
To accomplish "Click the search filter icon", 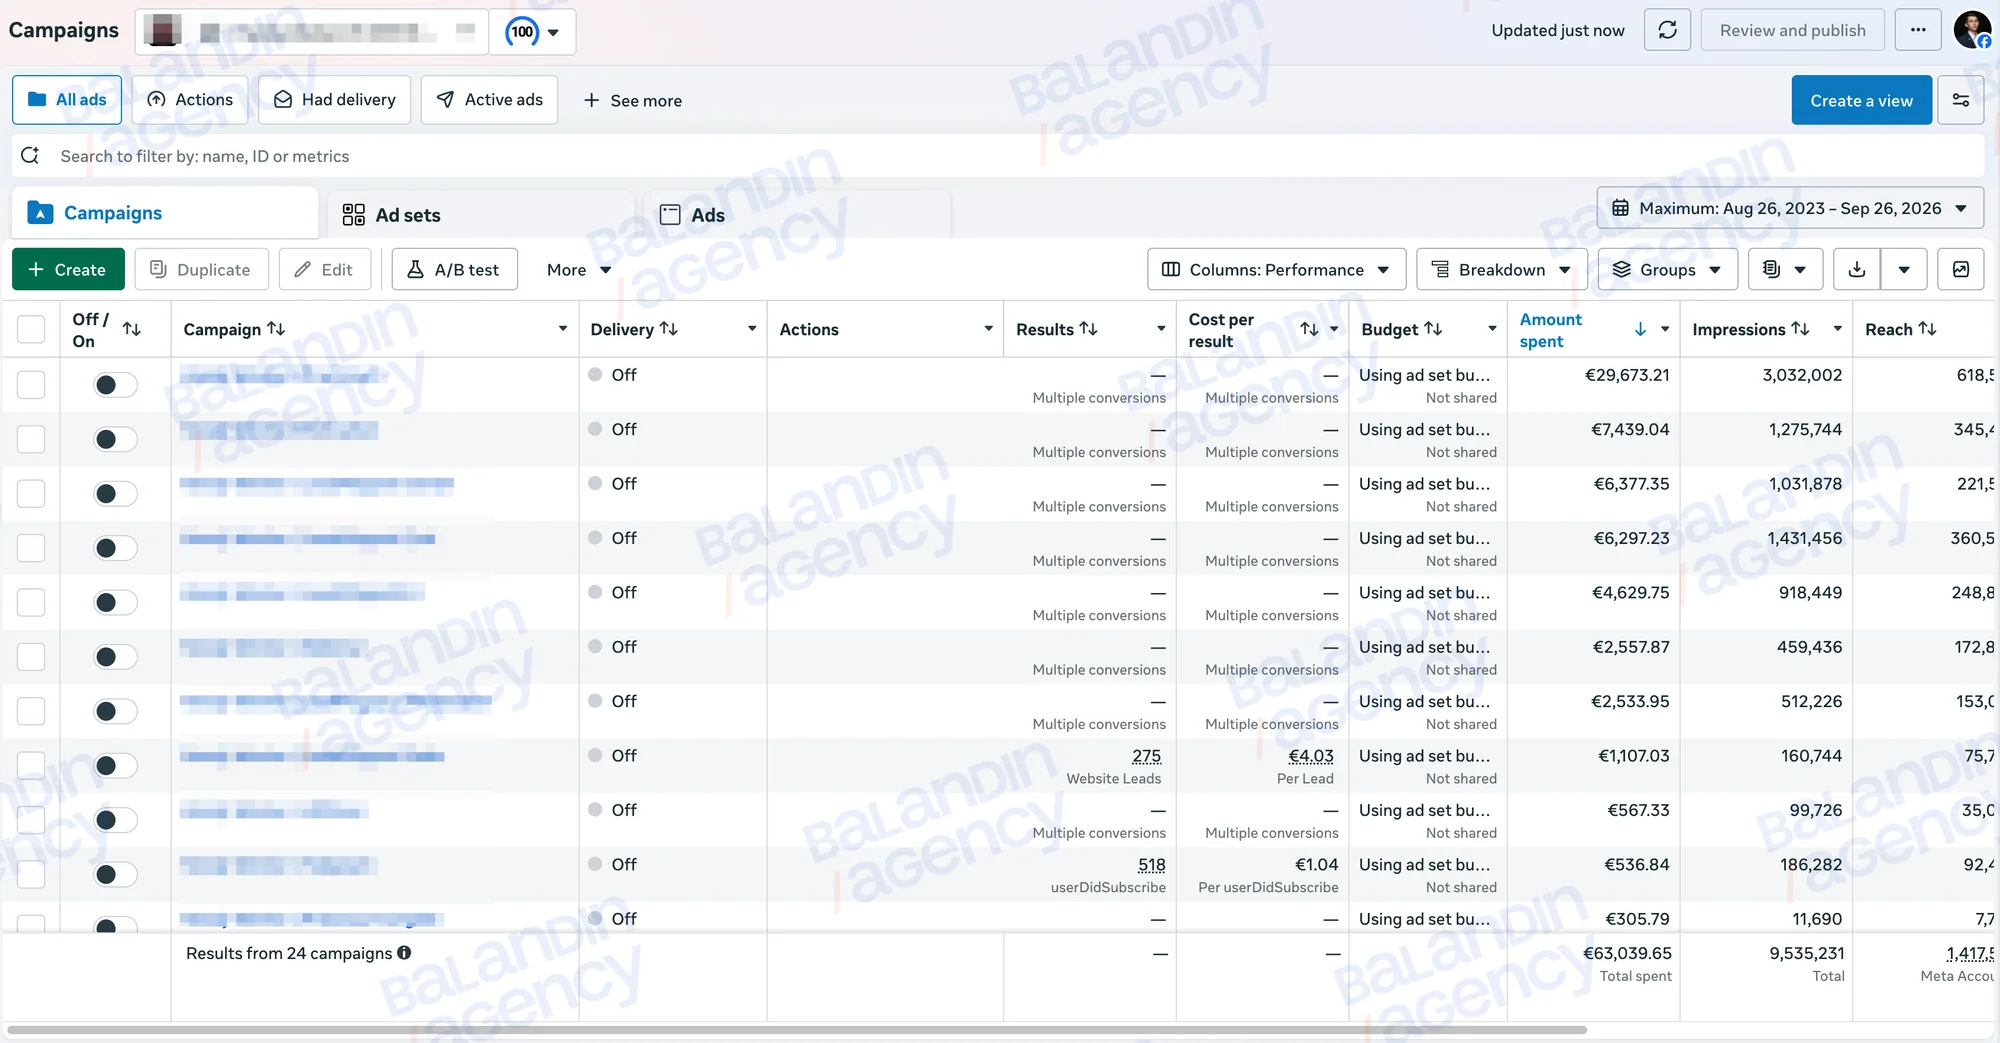I will (31, 156).
